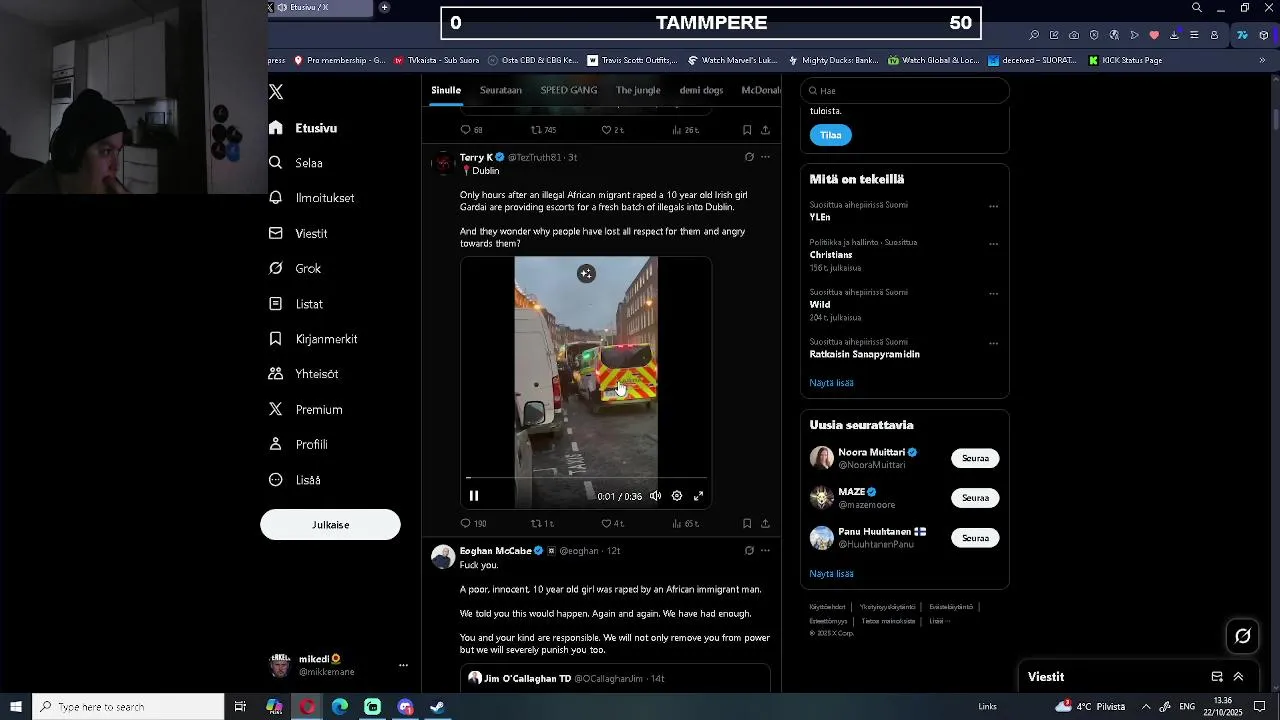Open Grok from the sidebar
The image size is (1280, 720).
(x=295, y=268)
